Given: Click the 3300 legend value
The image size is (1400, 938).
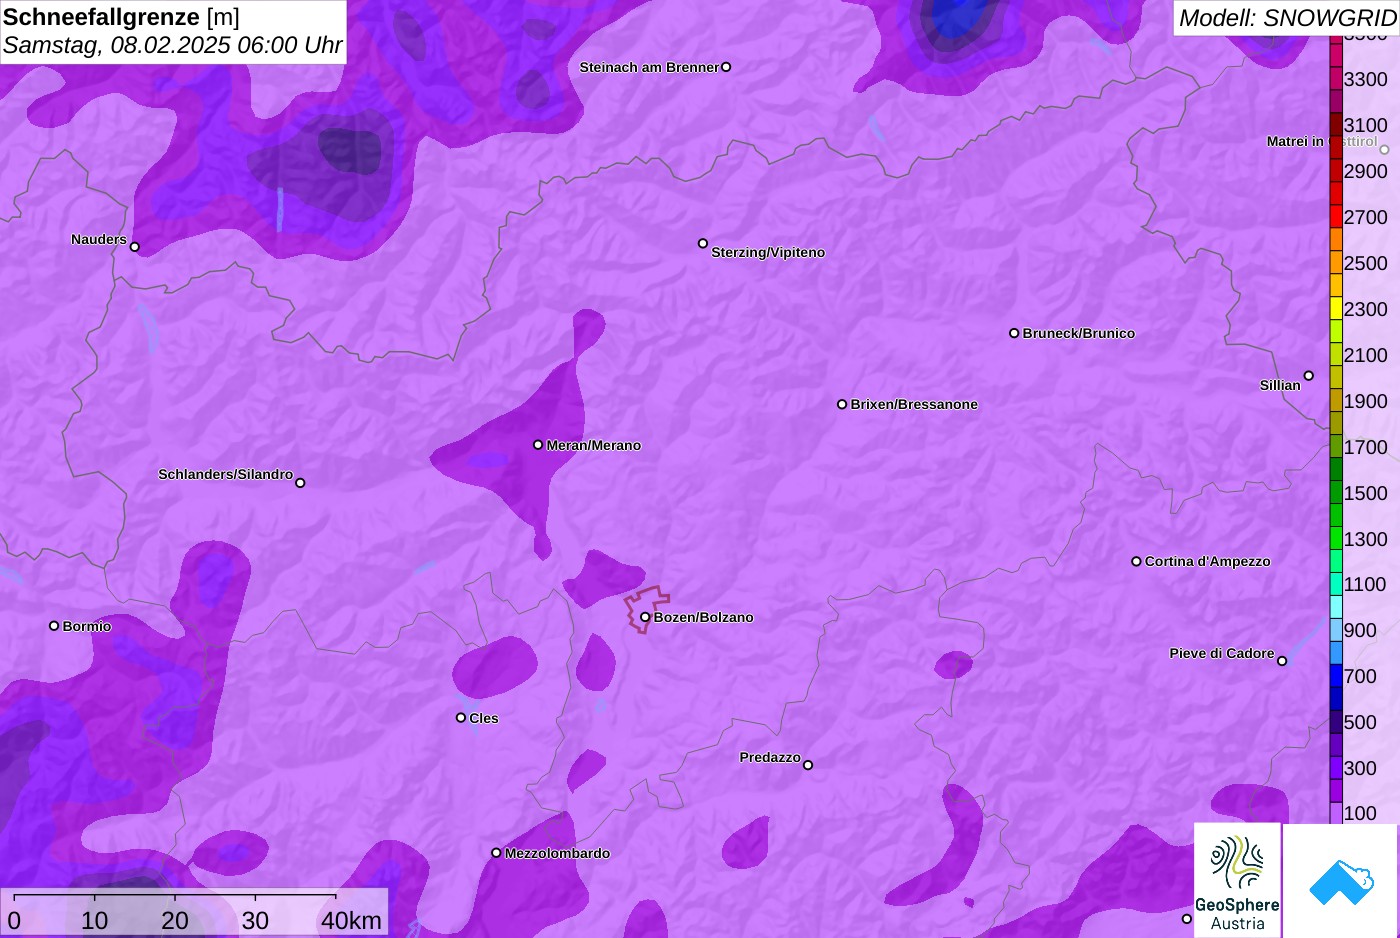Looking at the screenshot, I should tap(1366, 79).
